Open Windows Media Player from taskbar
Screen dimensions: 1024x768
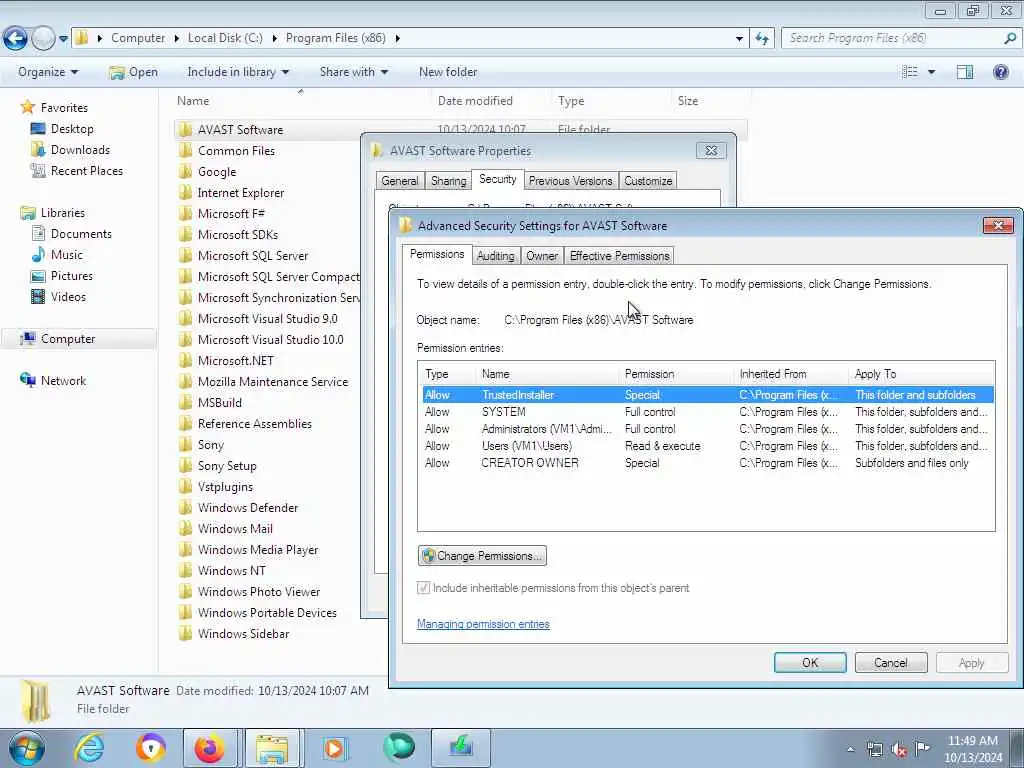point(334,748)
